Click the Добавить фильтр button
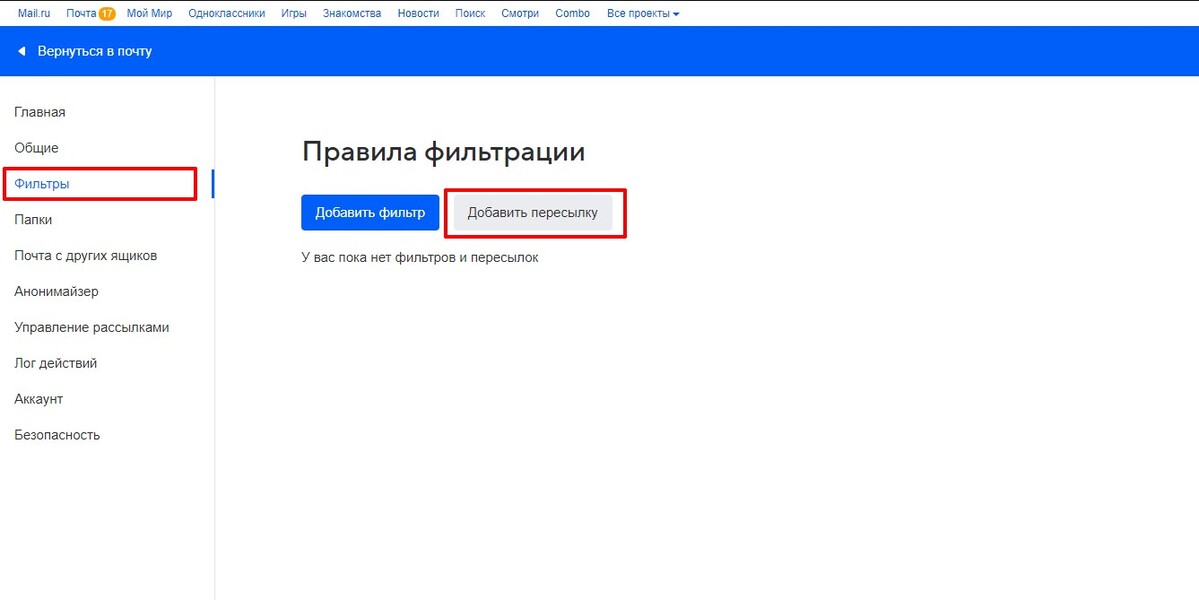 (x=370, y=212)
